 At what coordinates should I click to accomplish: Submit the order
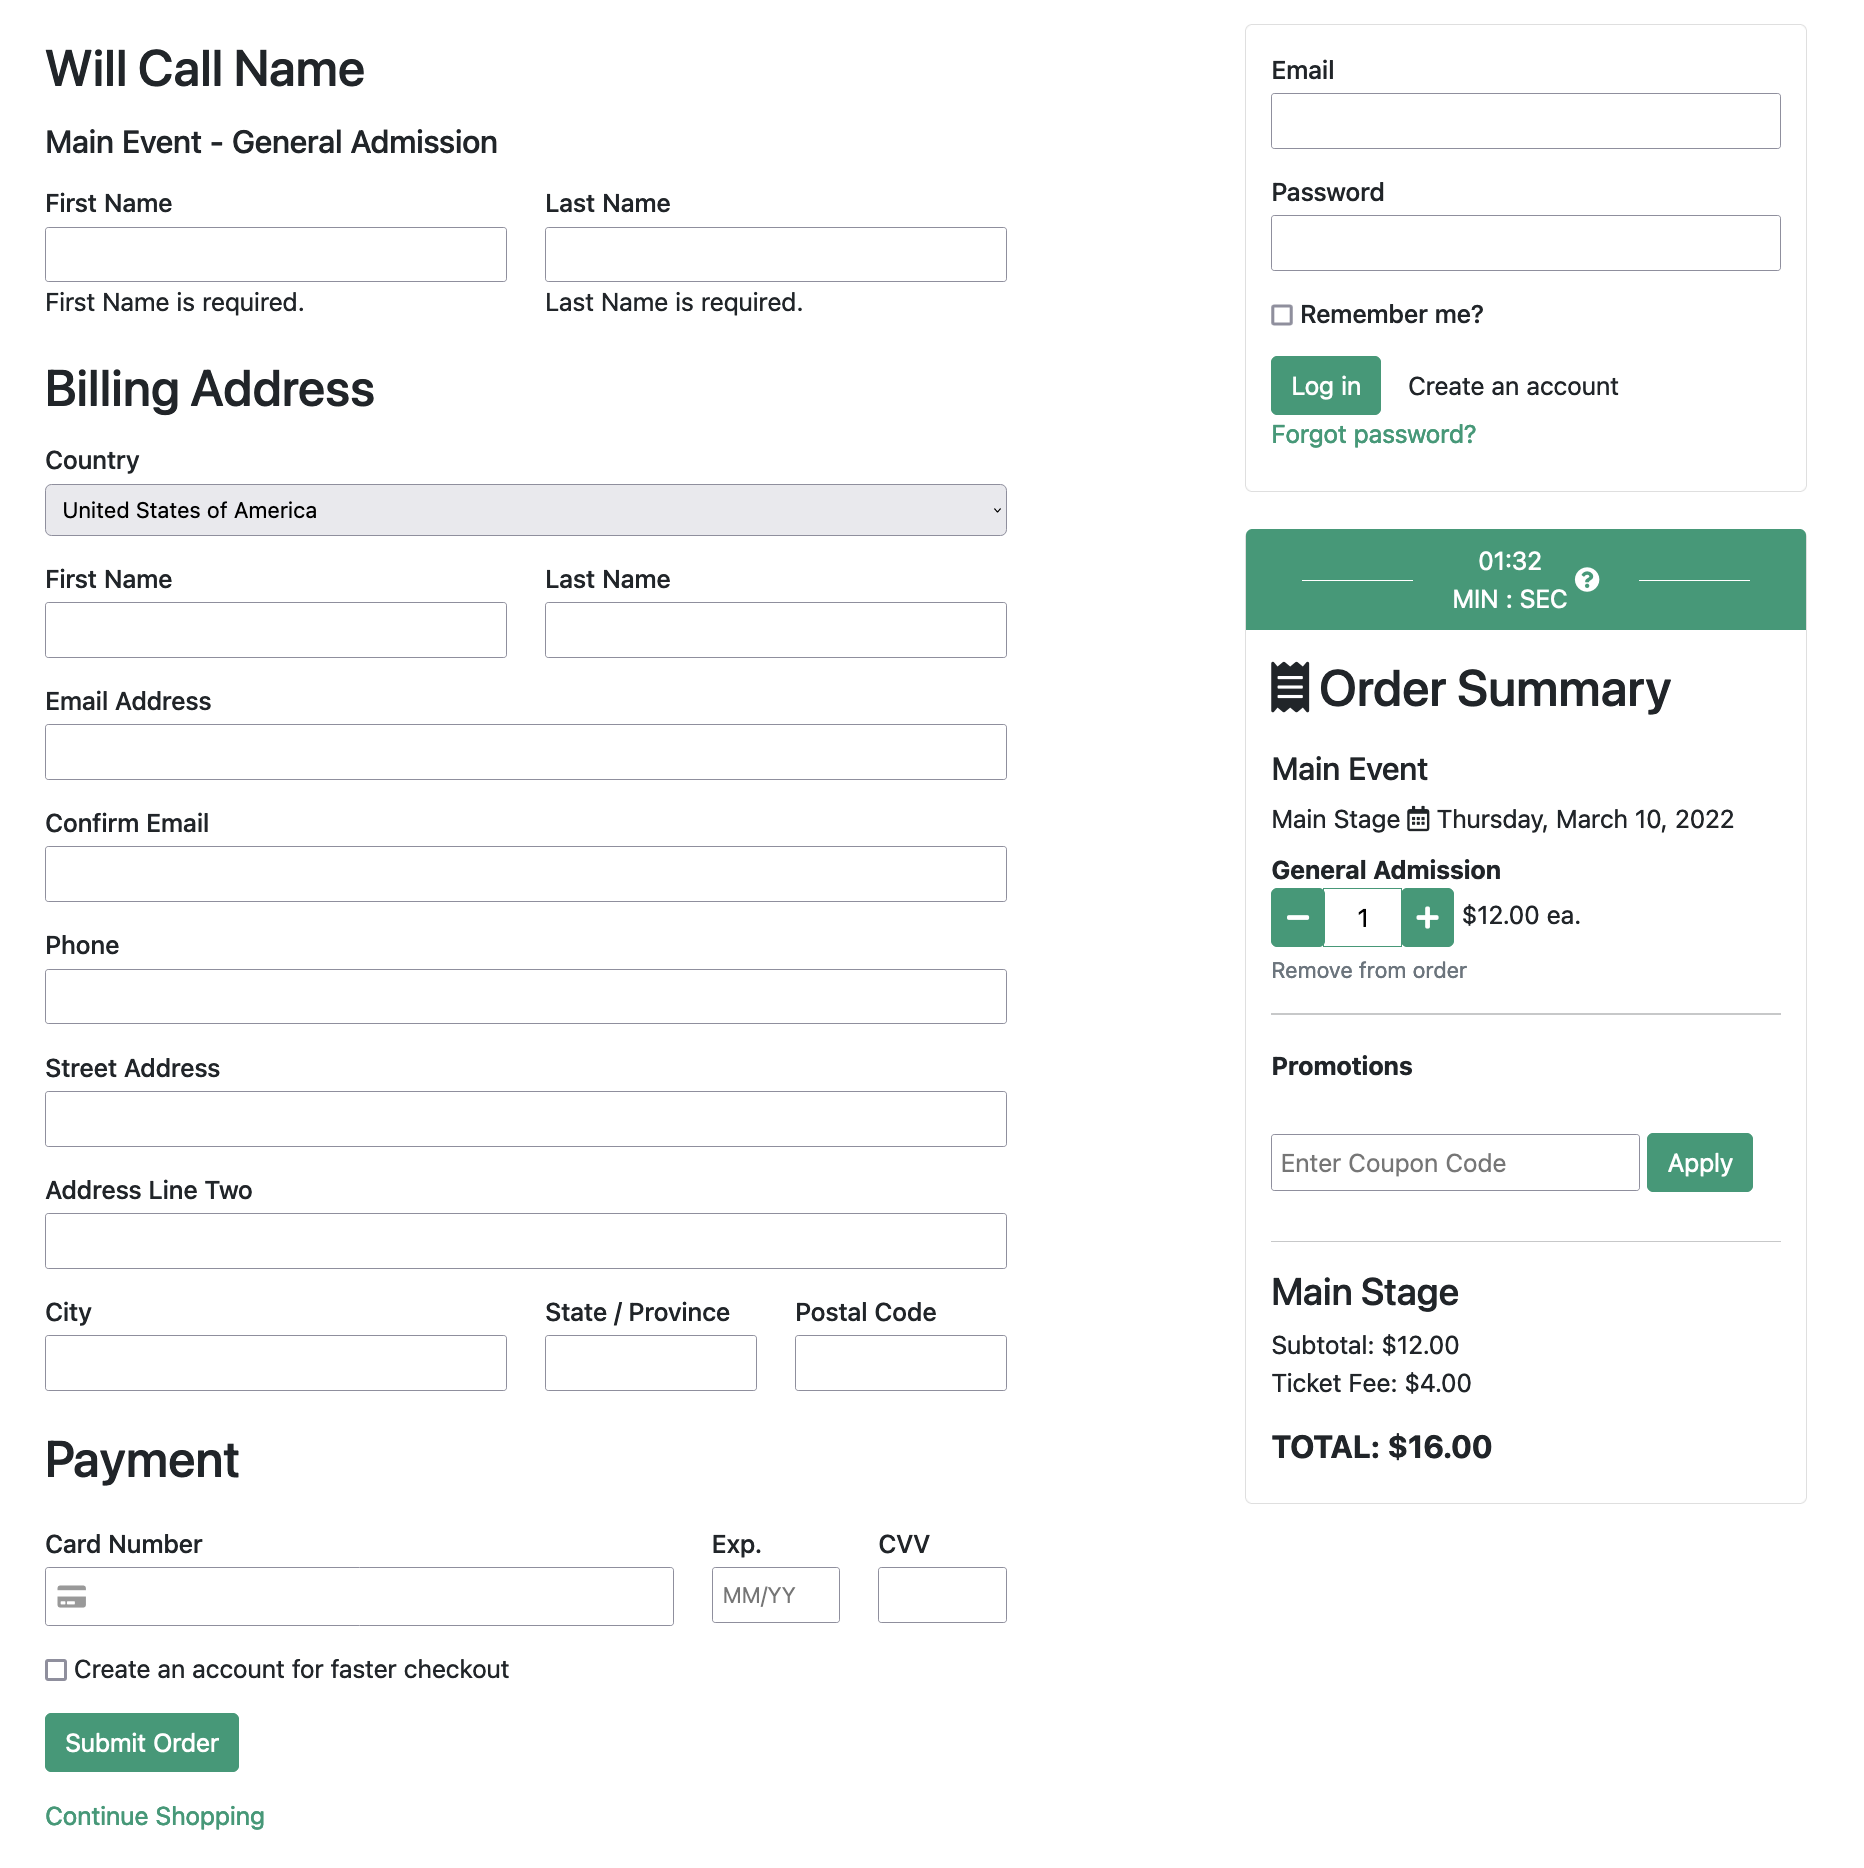pos(142,1743)
